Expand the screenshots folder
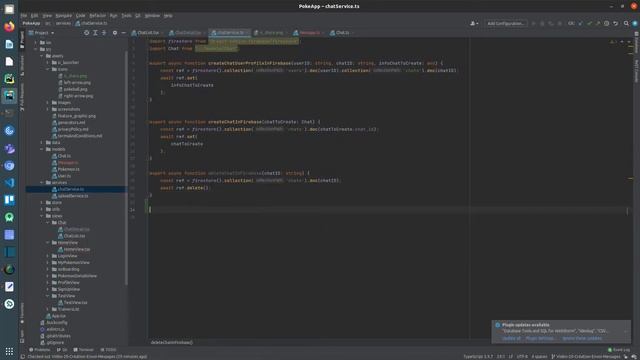This screenshot has width=640, height=360. click(x=48, y=109)
